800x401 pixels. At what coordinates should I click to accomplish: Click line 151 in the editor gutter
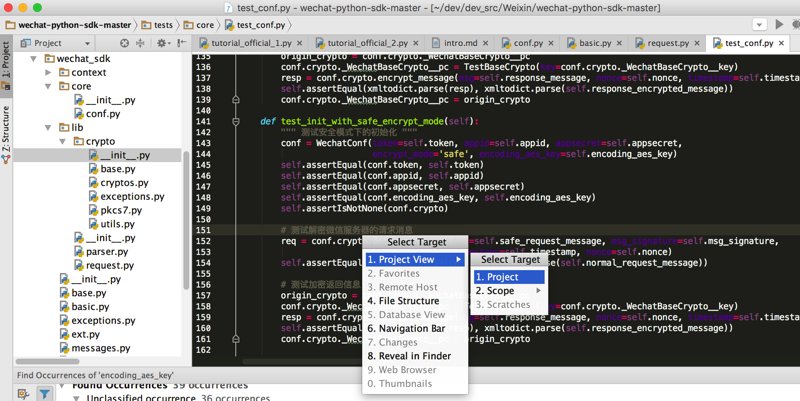(x=203, y=230)
